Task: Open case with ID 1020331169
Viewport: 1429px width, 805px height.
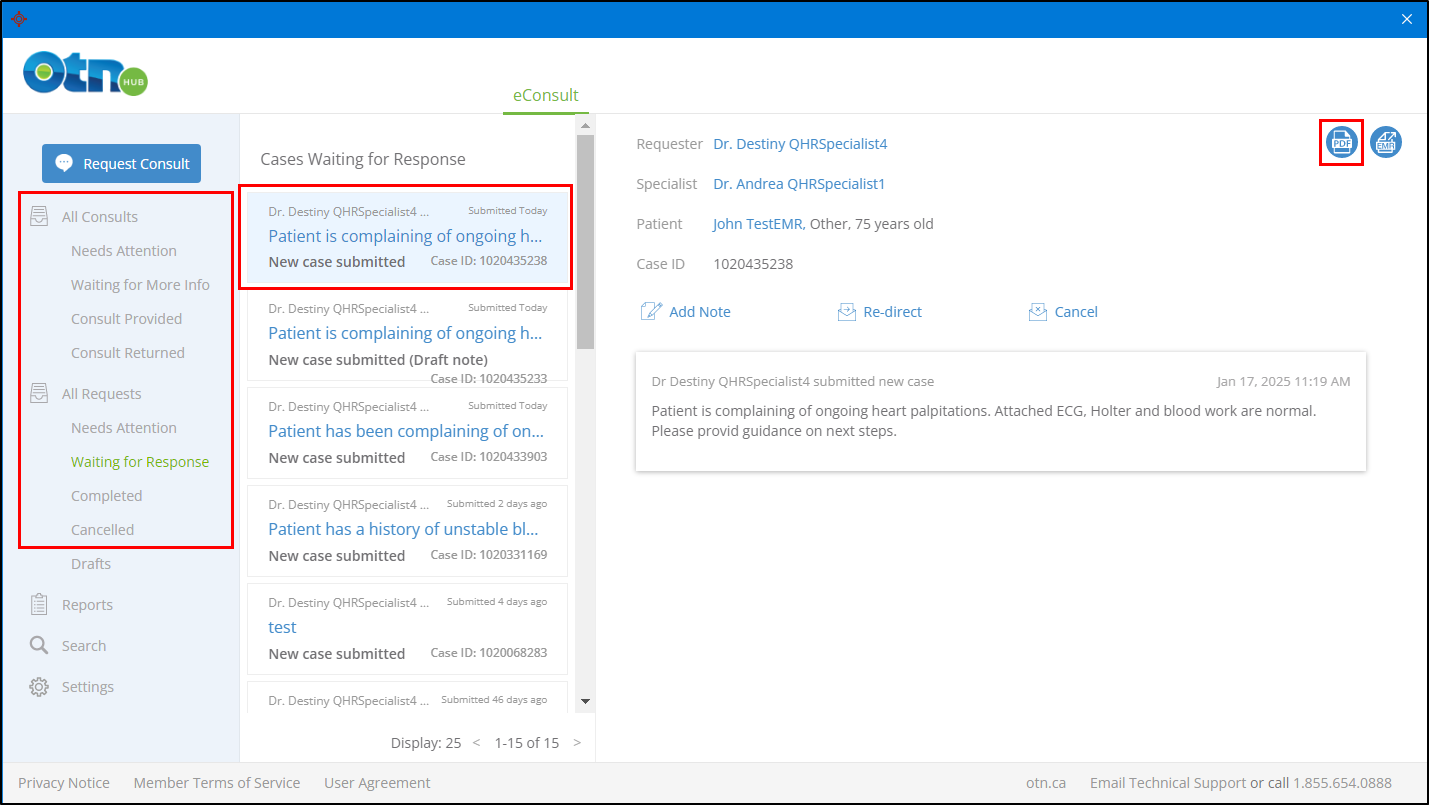Action: tap(406, 529)
